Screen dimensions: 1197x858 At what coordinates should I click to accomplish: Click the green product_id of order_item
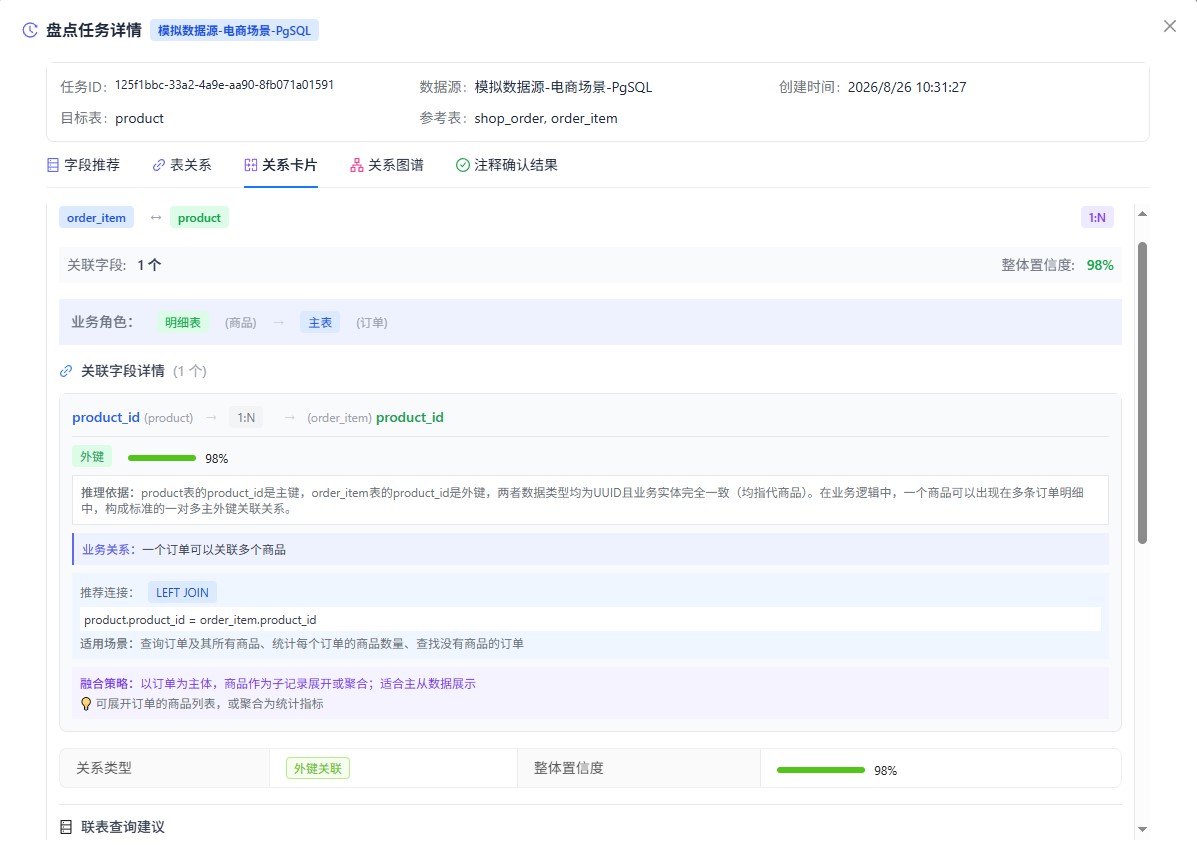(409, 418)
